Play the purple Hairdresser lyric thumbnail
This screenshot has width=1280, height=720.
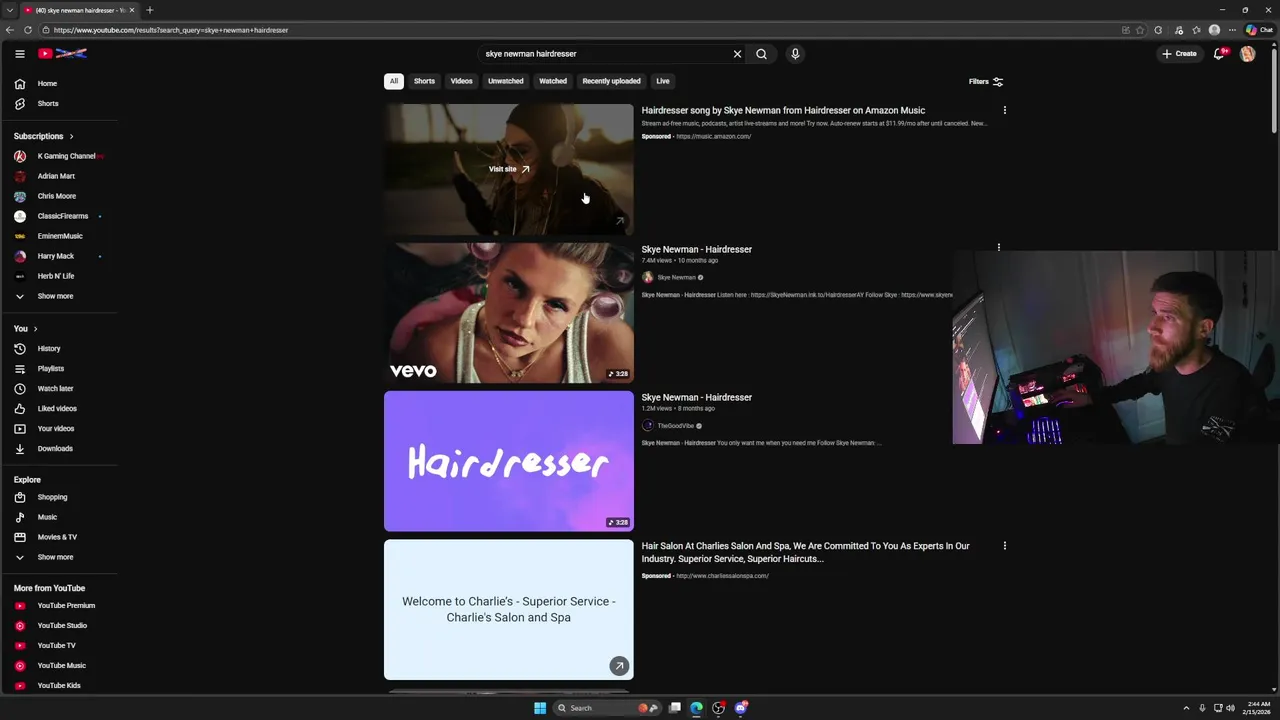click(509, 461)
